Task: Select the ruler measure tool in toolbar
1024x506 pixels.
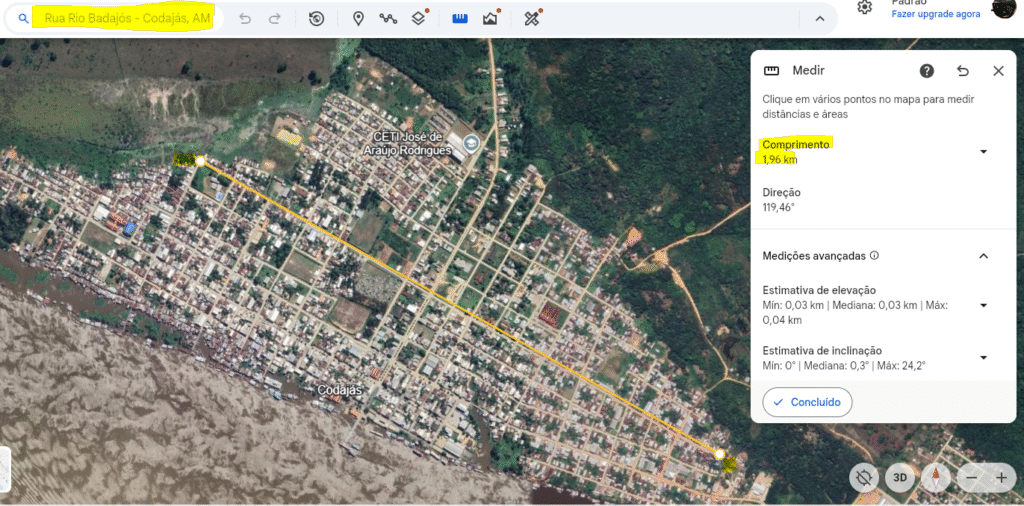Action: [460, 19]
